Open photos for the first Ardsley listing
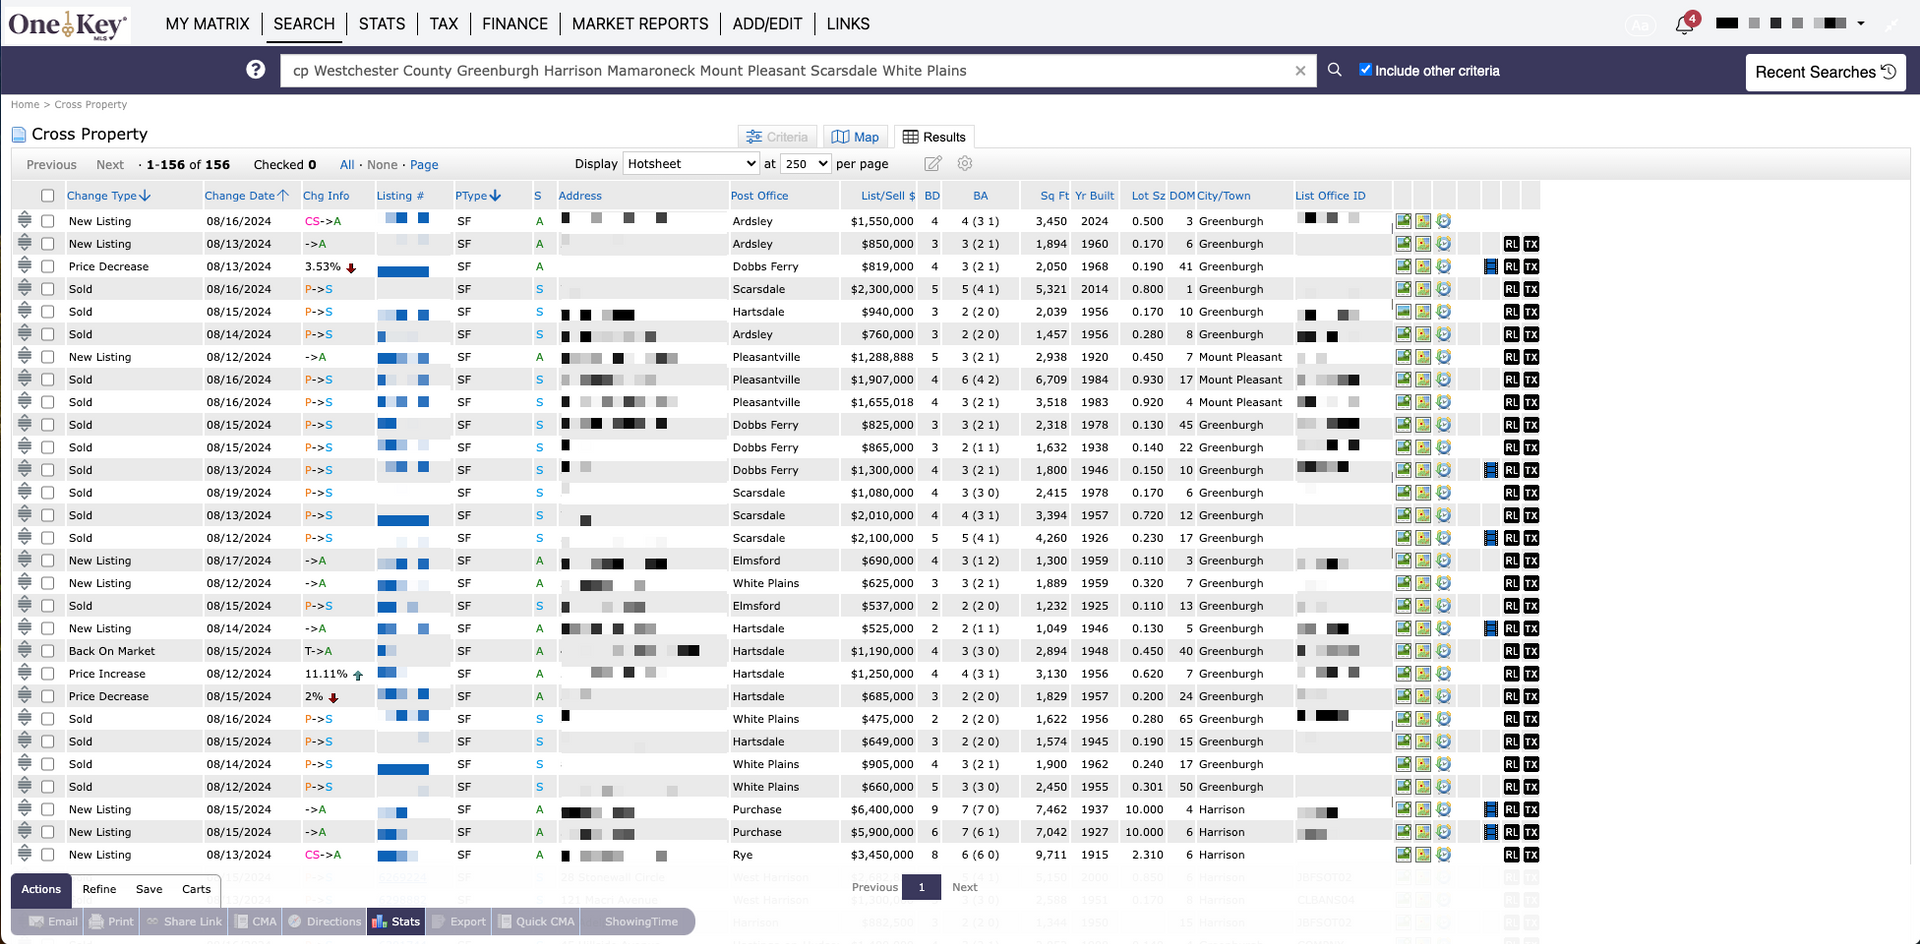This screenshot has height=944, width=1920. pyautogui.click(x=1403, y=221)
